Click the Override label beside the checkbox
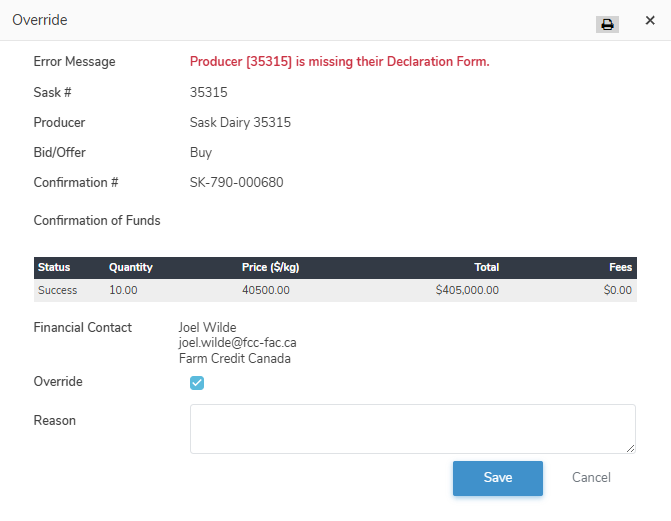Screen dimensions: 671x521 click(x=58, y=382)
